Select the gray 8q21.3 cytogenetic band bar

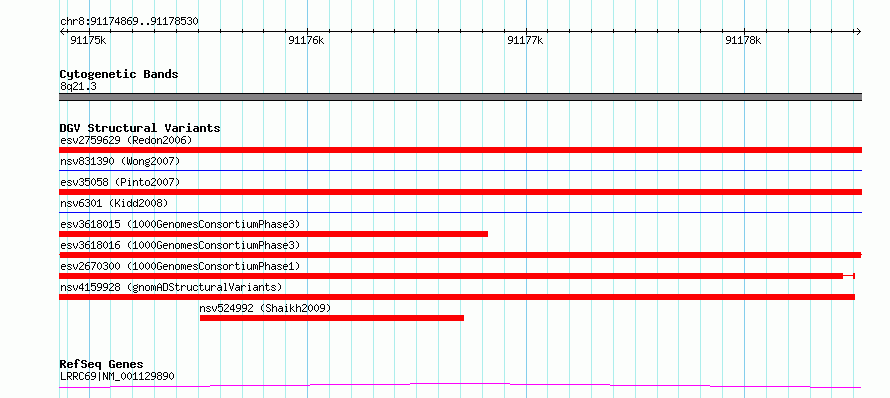(460, 97)
